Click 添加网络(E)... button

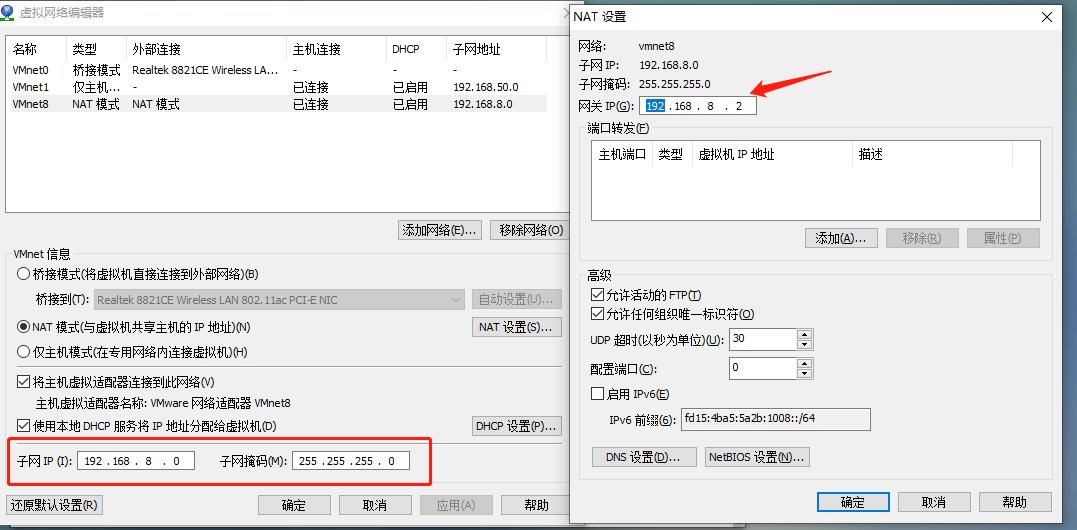tap(440, 230)
